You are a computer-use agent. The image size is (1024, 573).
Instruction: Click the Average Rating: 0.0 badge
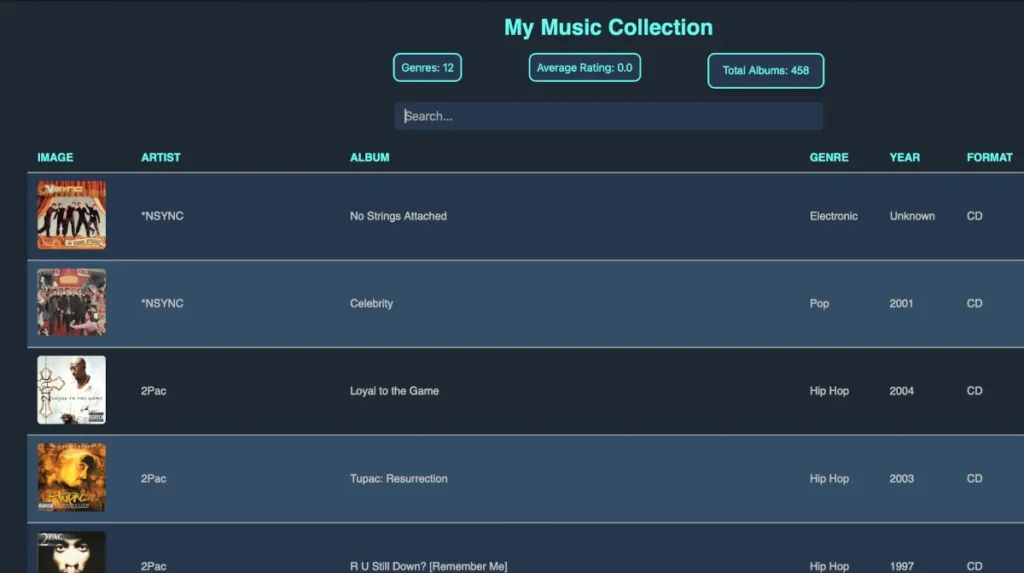pyautogui.click(x=584, y=67)
